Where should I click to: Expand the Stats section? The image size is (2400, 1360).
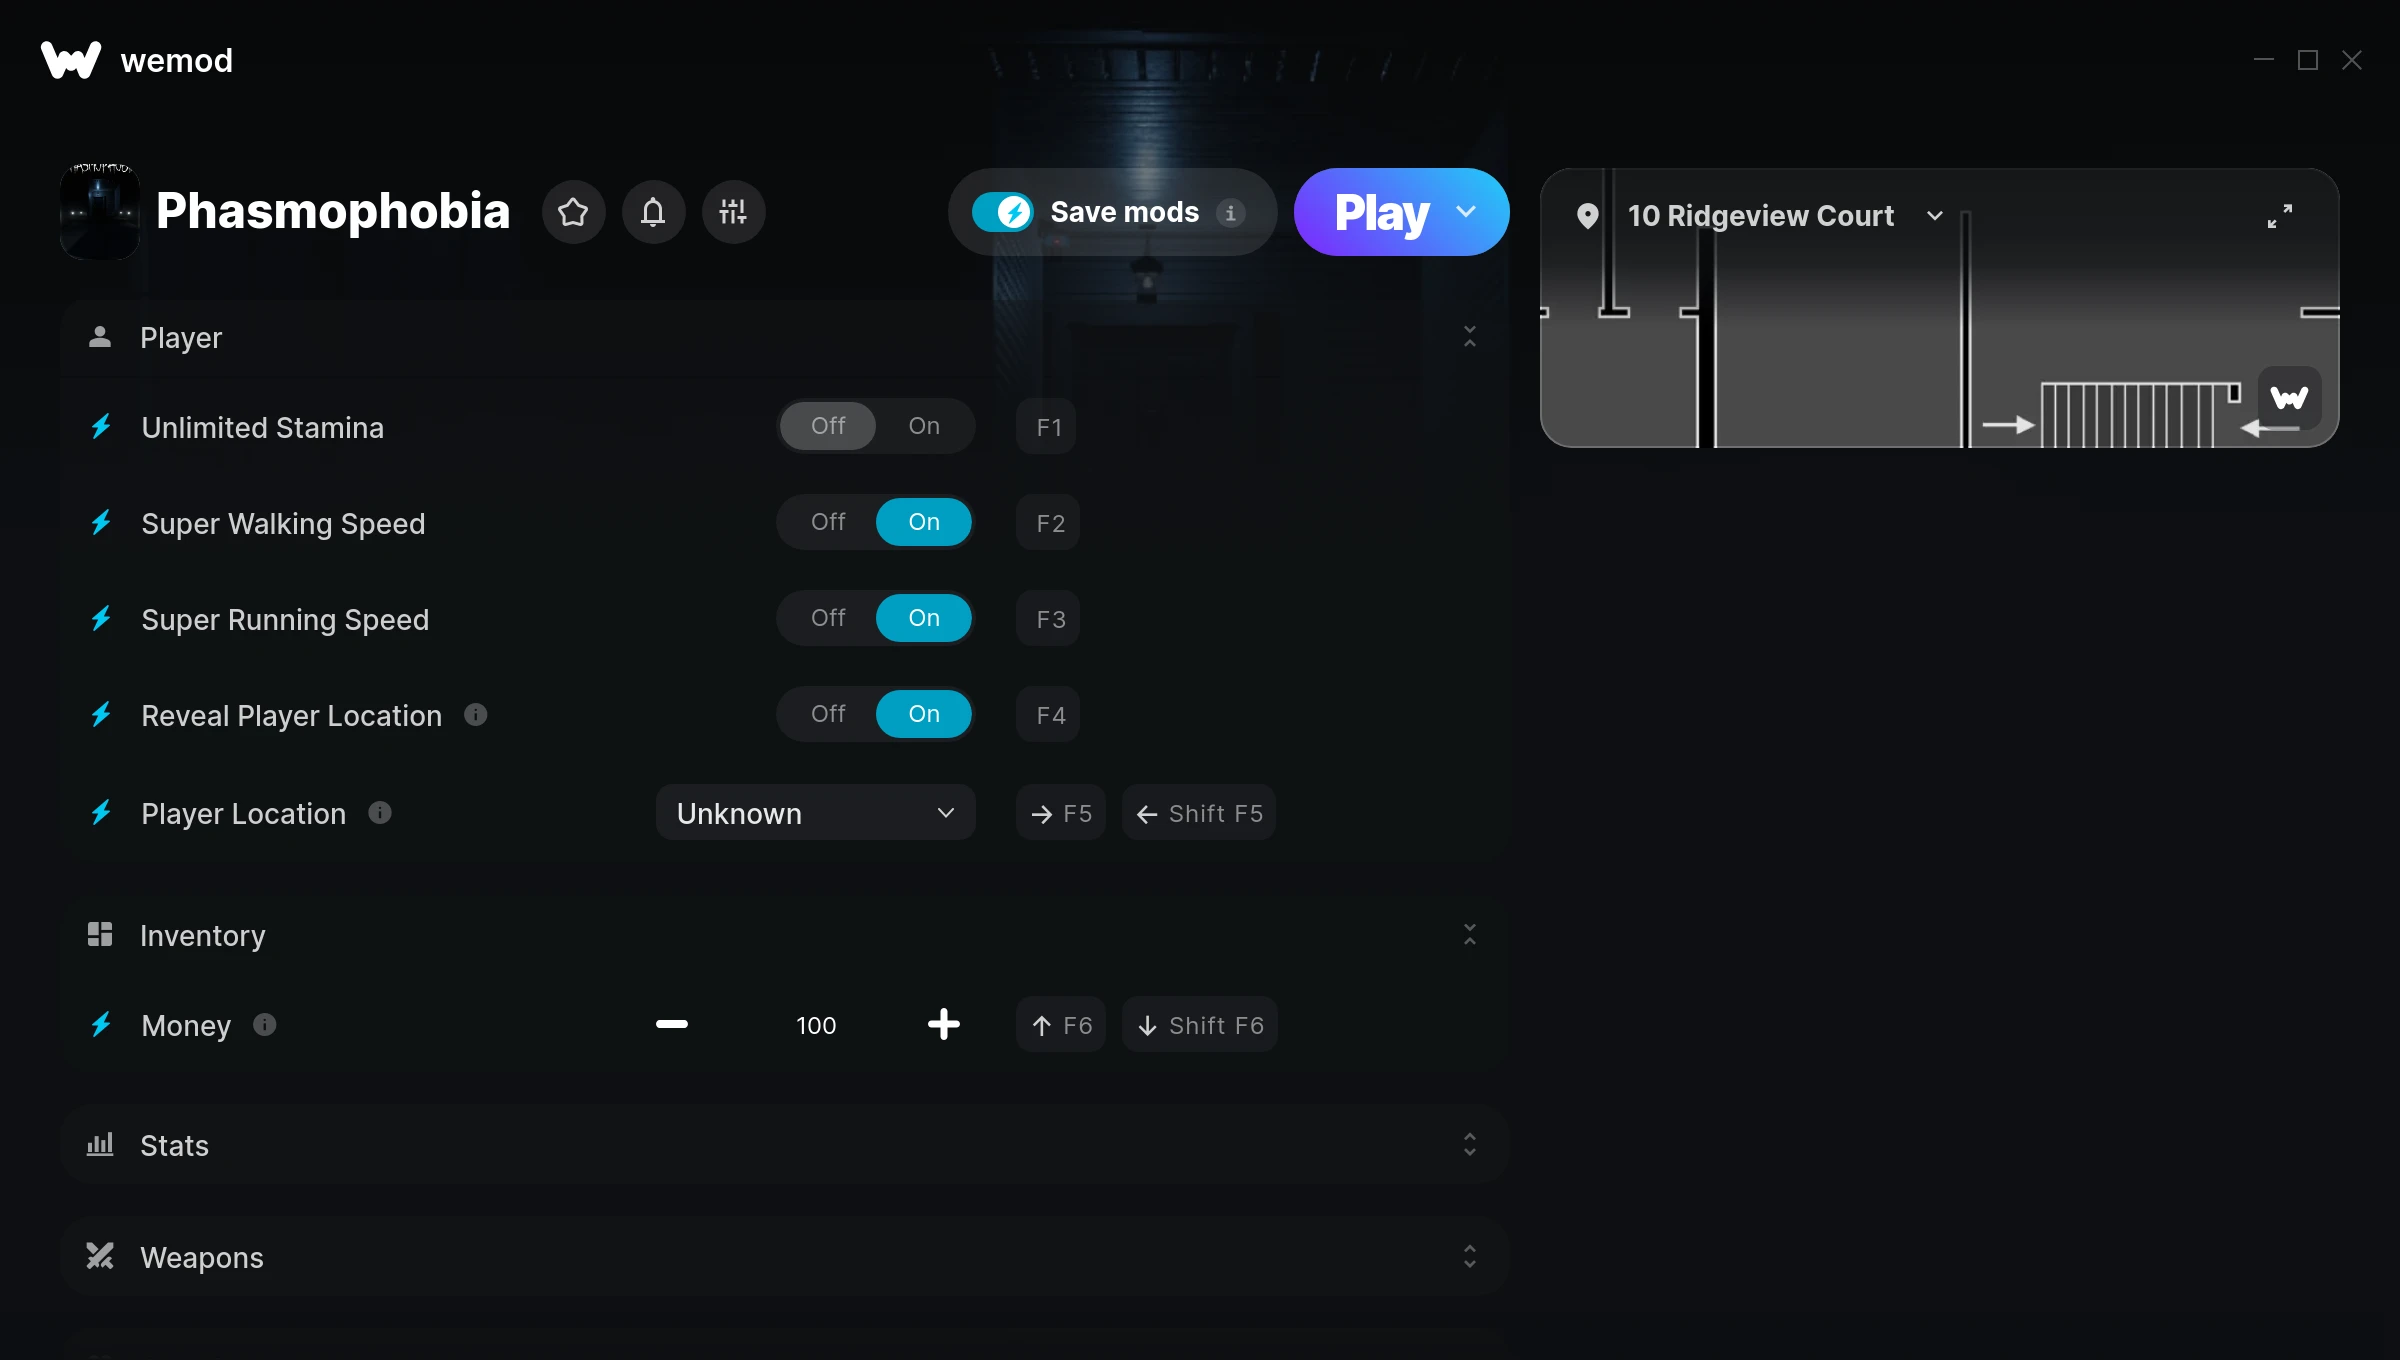point(1469,1146)
